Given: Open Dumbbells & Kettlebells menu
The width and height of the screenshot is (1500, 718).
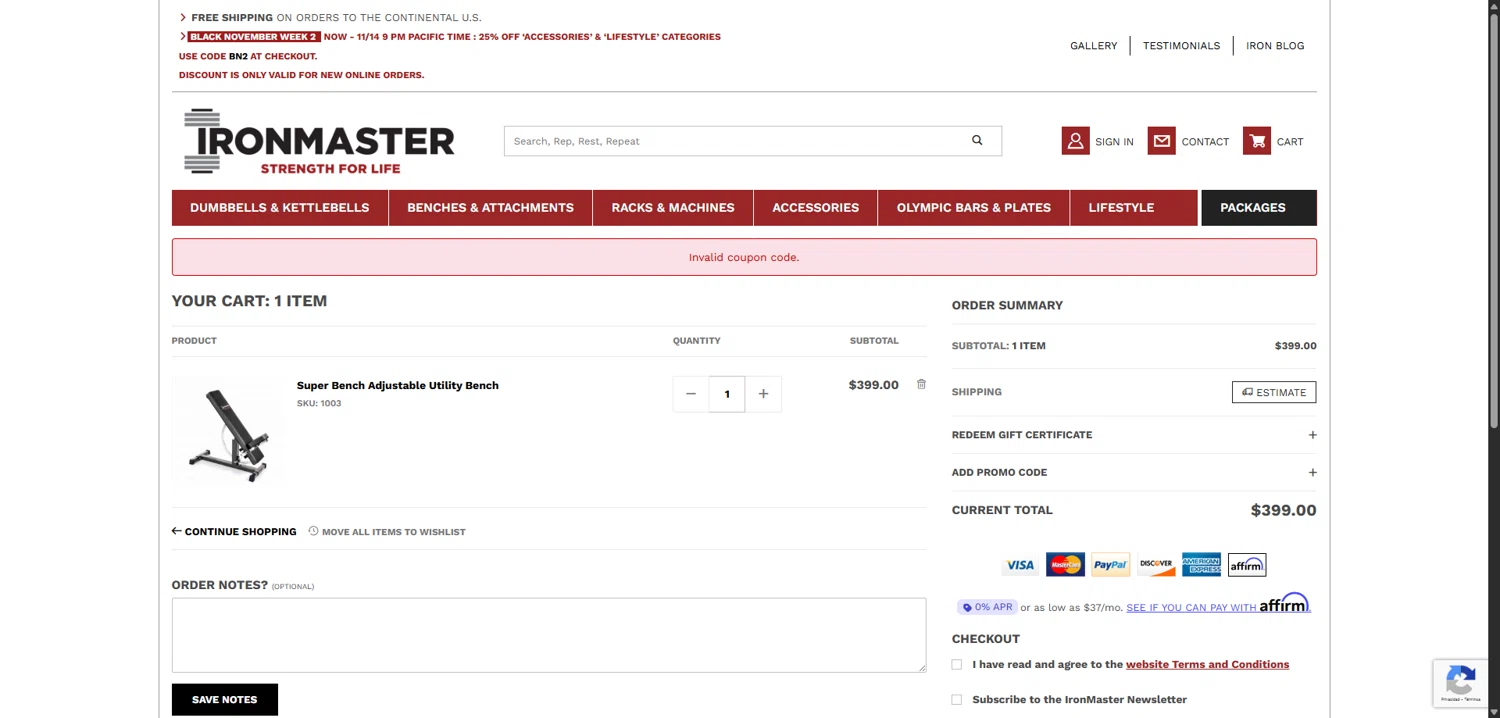Looking at the screenshot, I should [x=280, y=208].
